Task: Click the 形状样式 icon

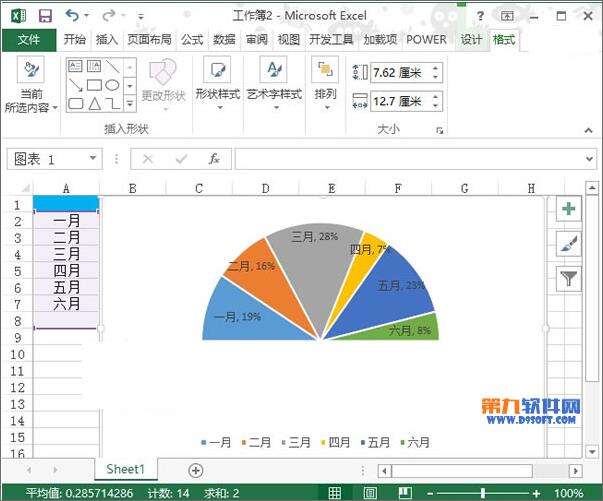Action: (x=217, y=70)
